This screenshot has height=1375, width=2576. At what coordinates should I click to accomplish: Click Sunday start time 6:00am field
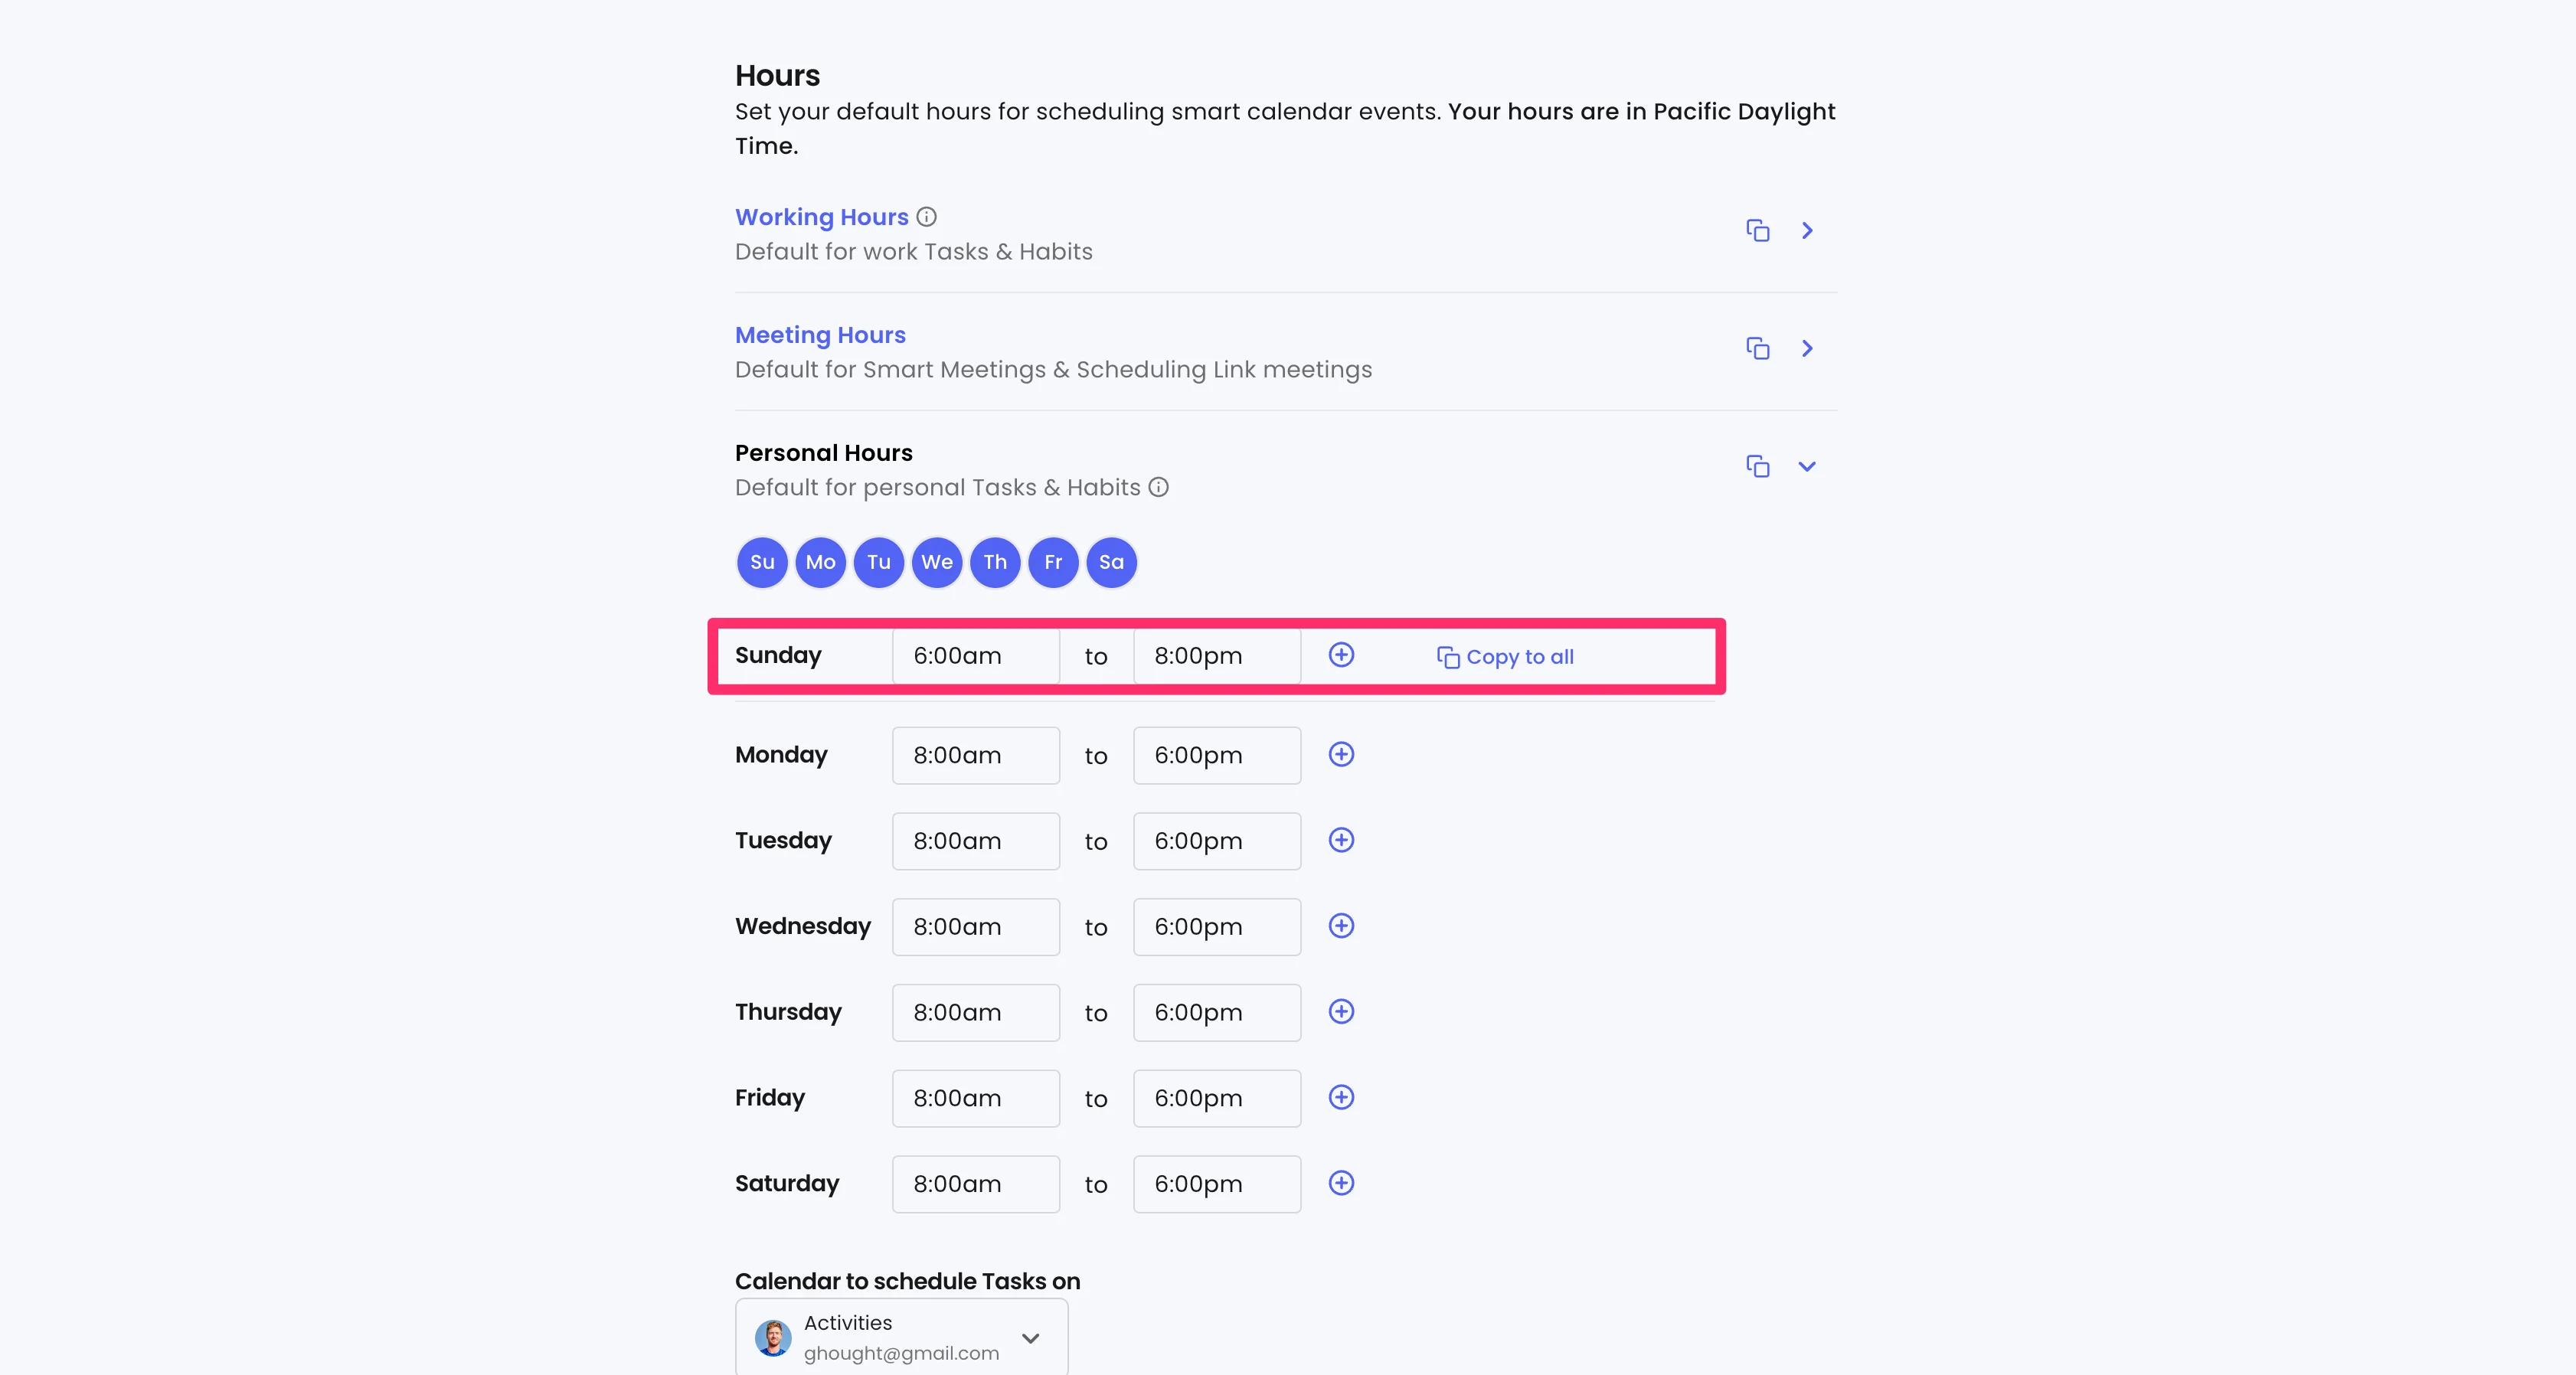tap(975, 656)
